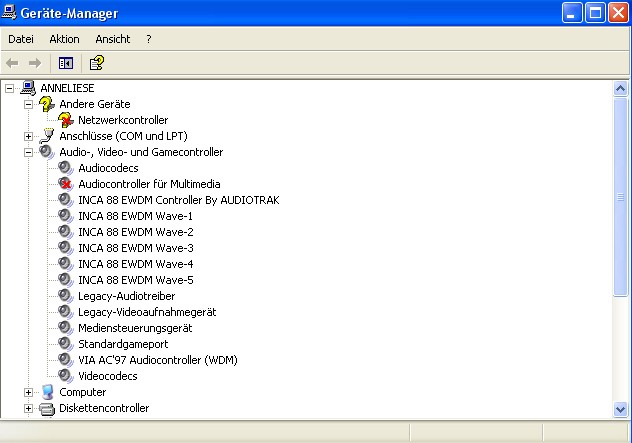
Task: Click the Audio-, Video- und Gamecontroller speaker icon
Action: click(47, 152)
